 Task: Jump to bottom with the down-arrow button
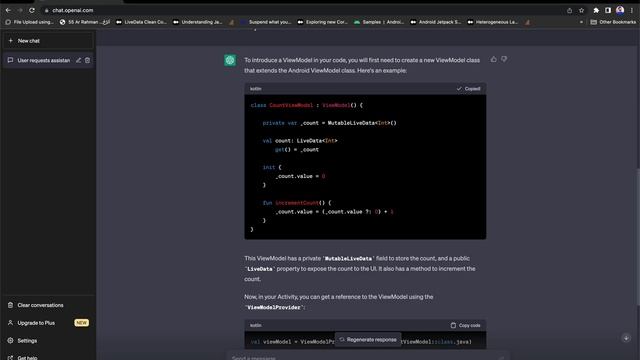[626, 338]
